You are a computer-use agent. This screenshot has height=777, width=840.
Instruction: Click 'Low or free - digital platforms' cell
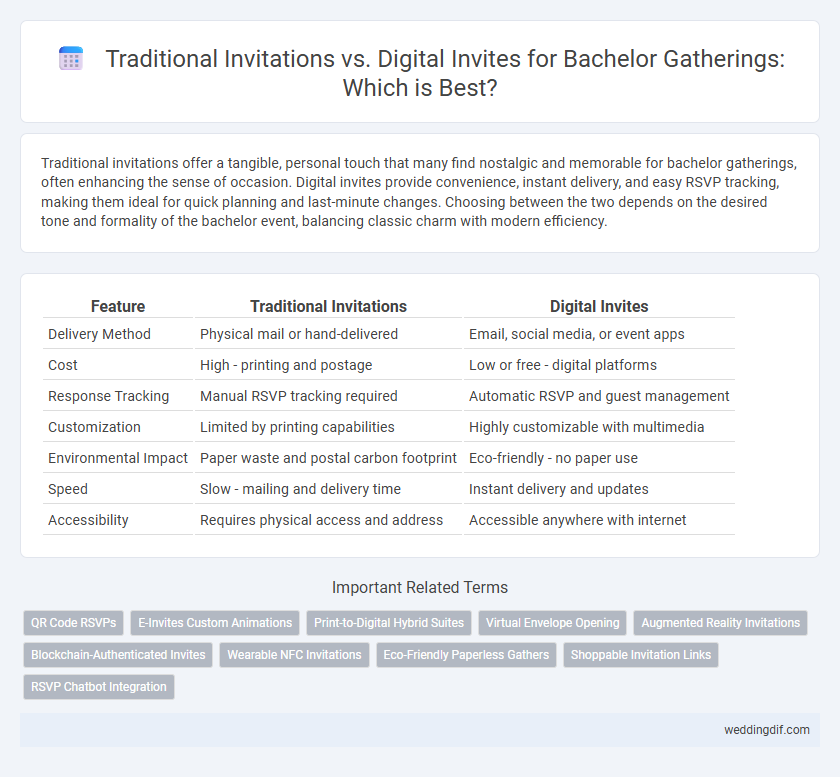pos(599,365)
